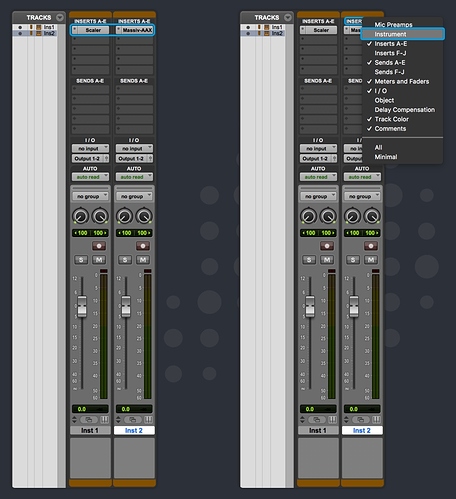
Task: Open Inst 1 'Output 1-2' selector, right mixer
Action: (318, 159)
